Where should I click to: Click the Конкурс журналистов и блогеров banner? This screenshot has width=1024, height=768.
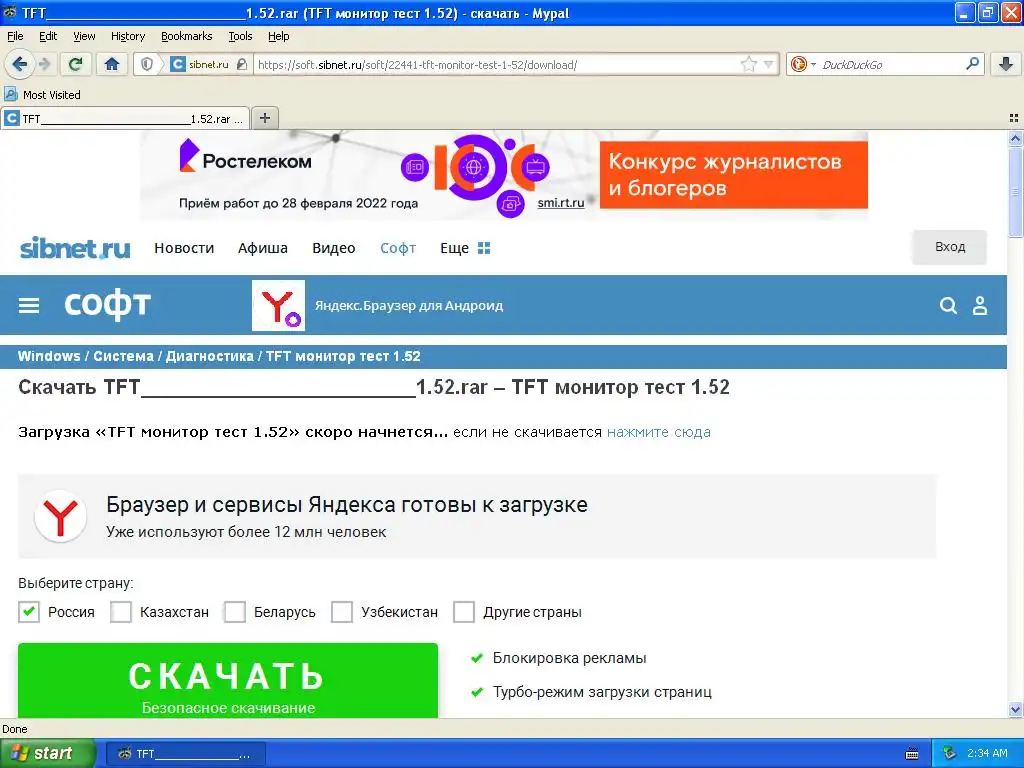pyautogui.click(x=733, y=174)
